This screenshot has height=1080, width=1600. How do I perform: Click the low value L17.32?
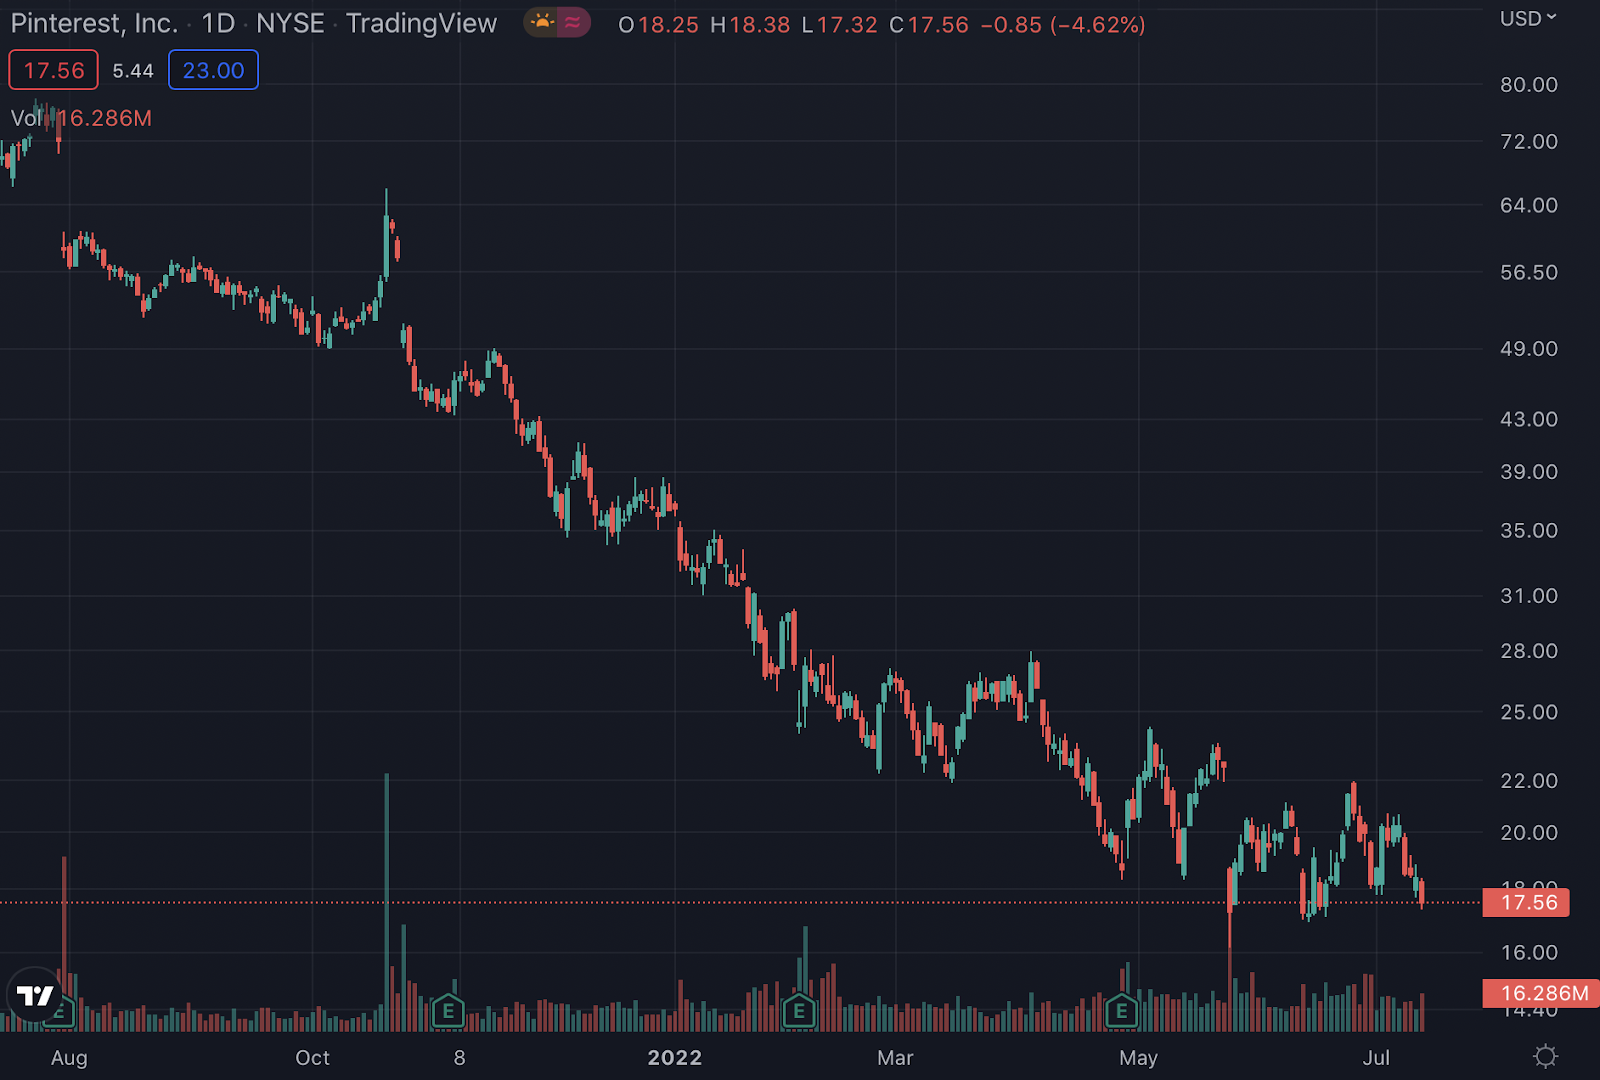[839, 25]
